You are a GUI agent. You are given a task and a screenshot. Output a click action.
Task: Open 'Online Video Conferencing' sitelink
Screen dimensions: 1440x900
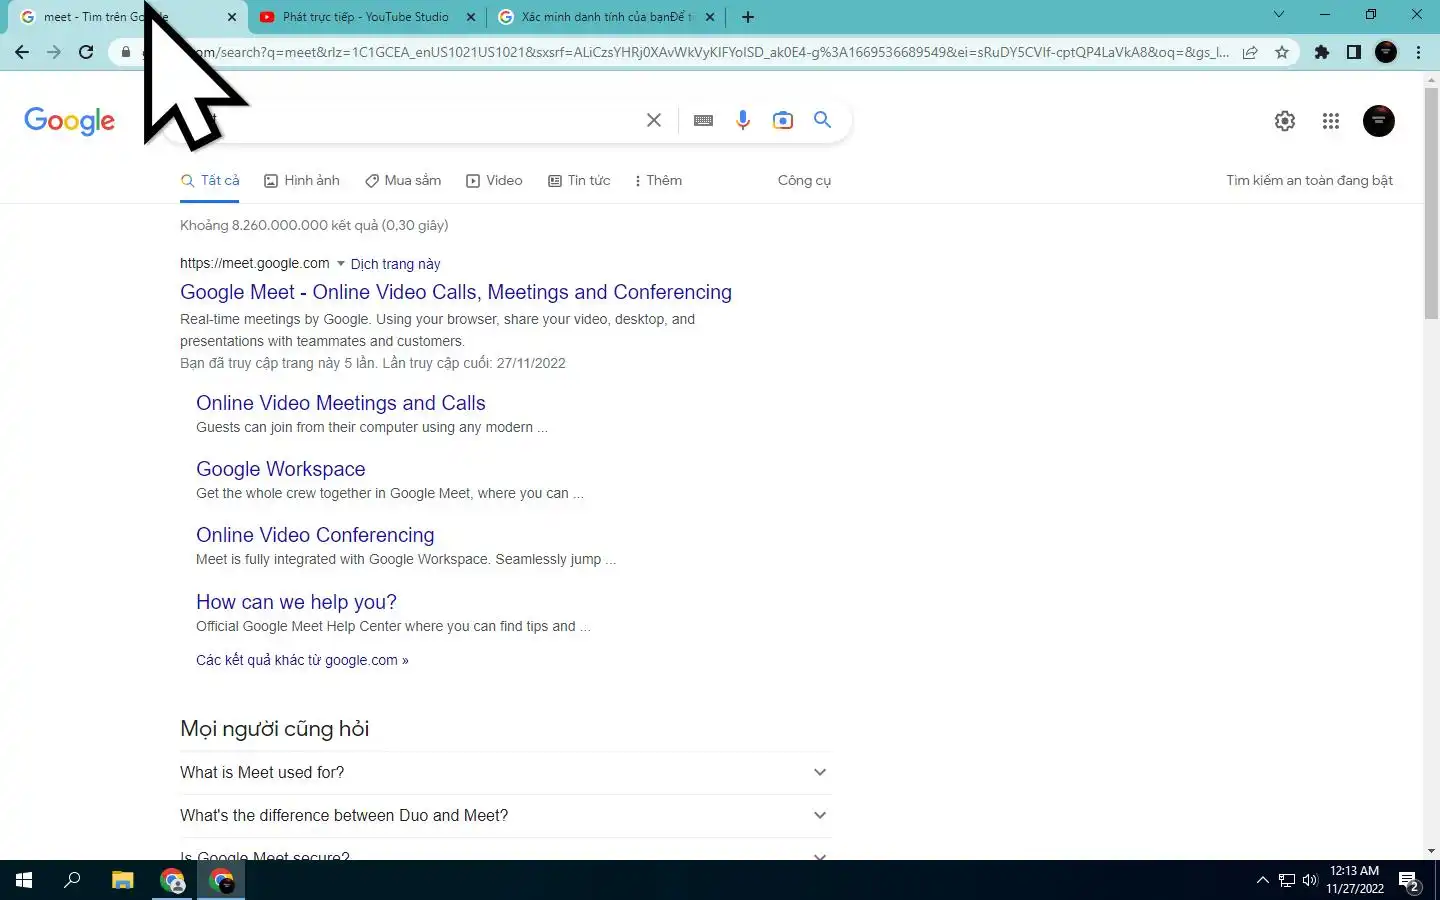pos(315,535)
